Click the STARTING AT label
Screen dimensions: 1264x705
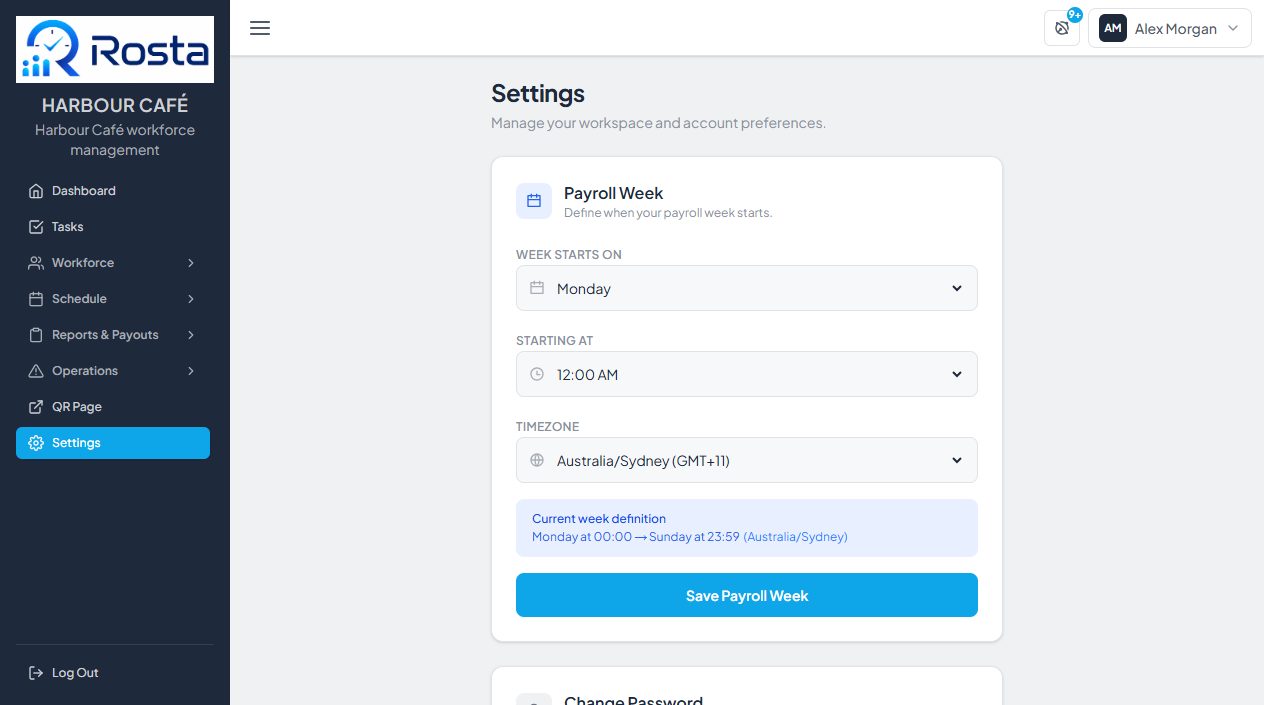[555, 341]
